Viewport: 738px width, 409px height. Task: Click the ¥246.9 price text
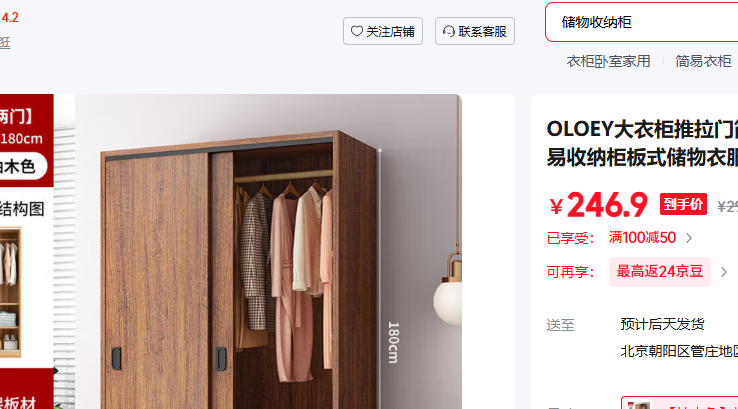tap(598, 205)
